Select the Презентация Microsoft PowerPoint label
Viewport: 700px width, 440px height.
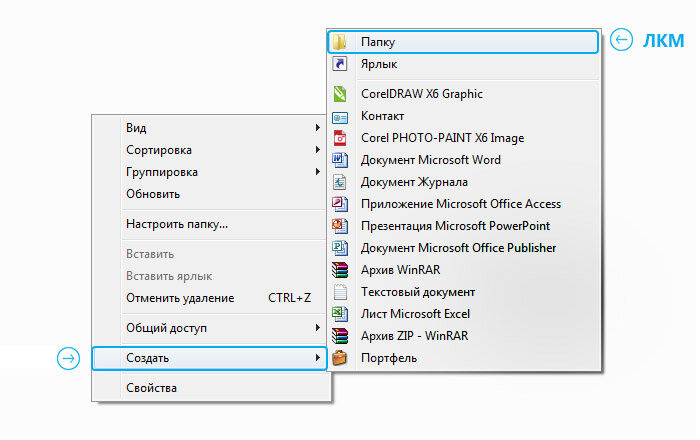click(x=455, y=226)
